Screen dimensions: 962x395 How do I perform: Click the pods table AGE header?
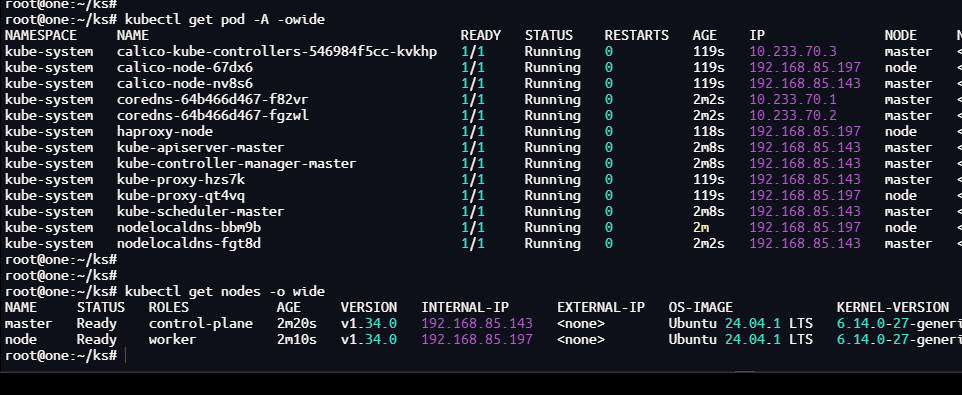tap(704, 36)
